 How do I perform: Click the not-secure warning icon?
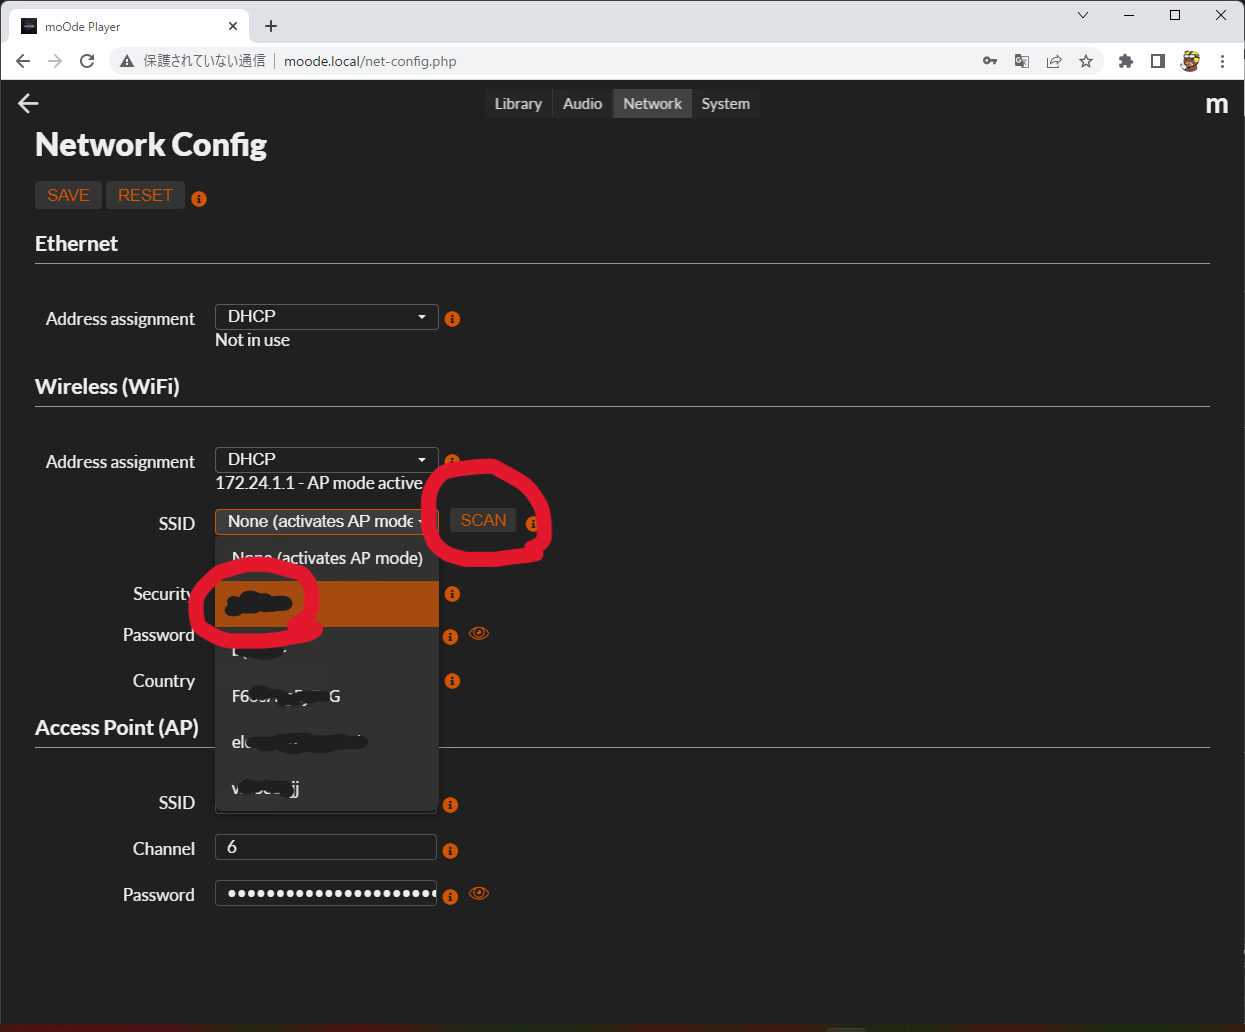click(x=127, y=61)
